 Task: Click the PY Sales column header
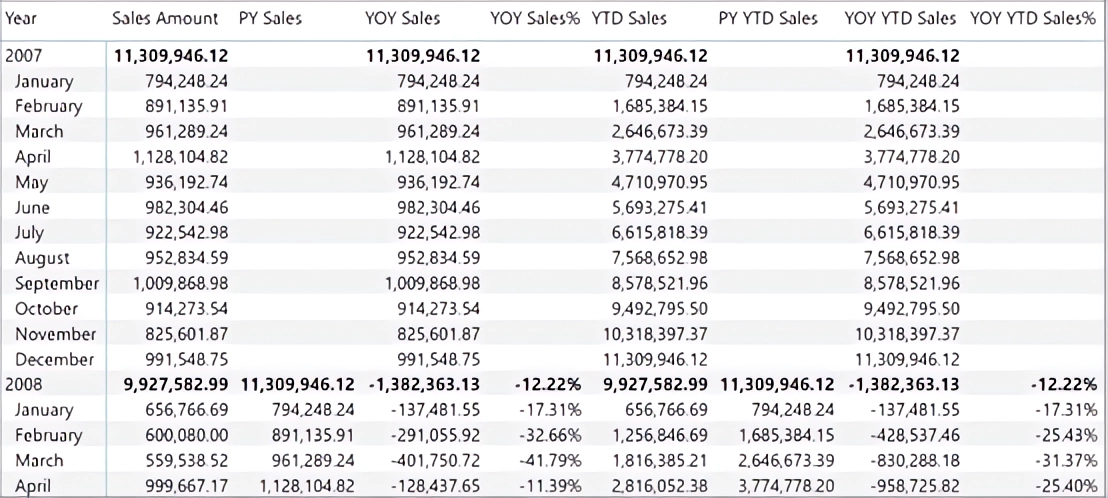point(271,19)
